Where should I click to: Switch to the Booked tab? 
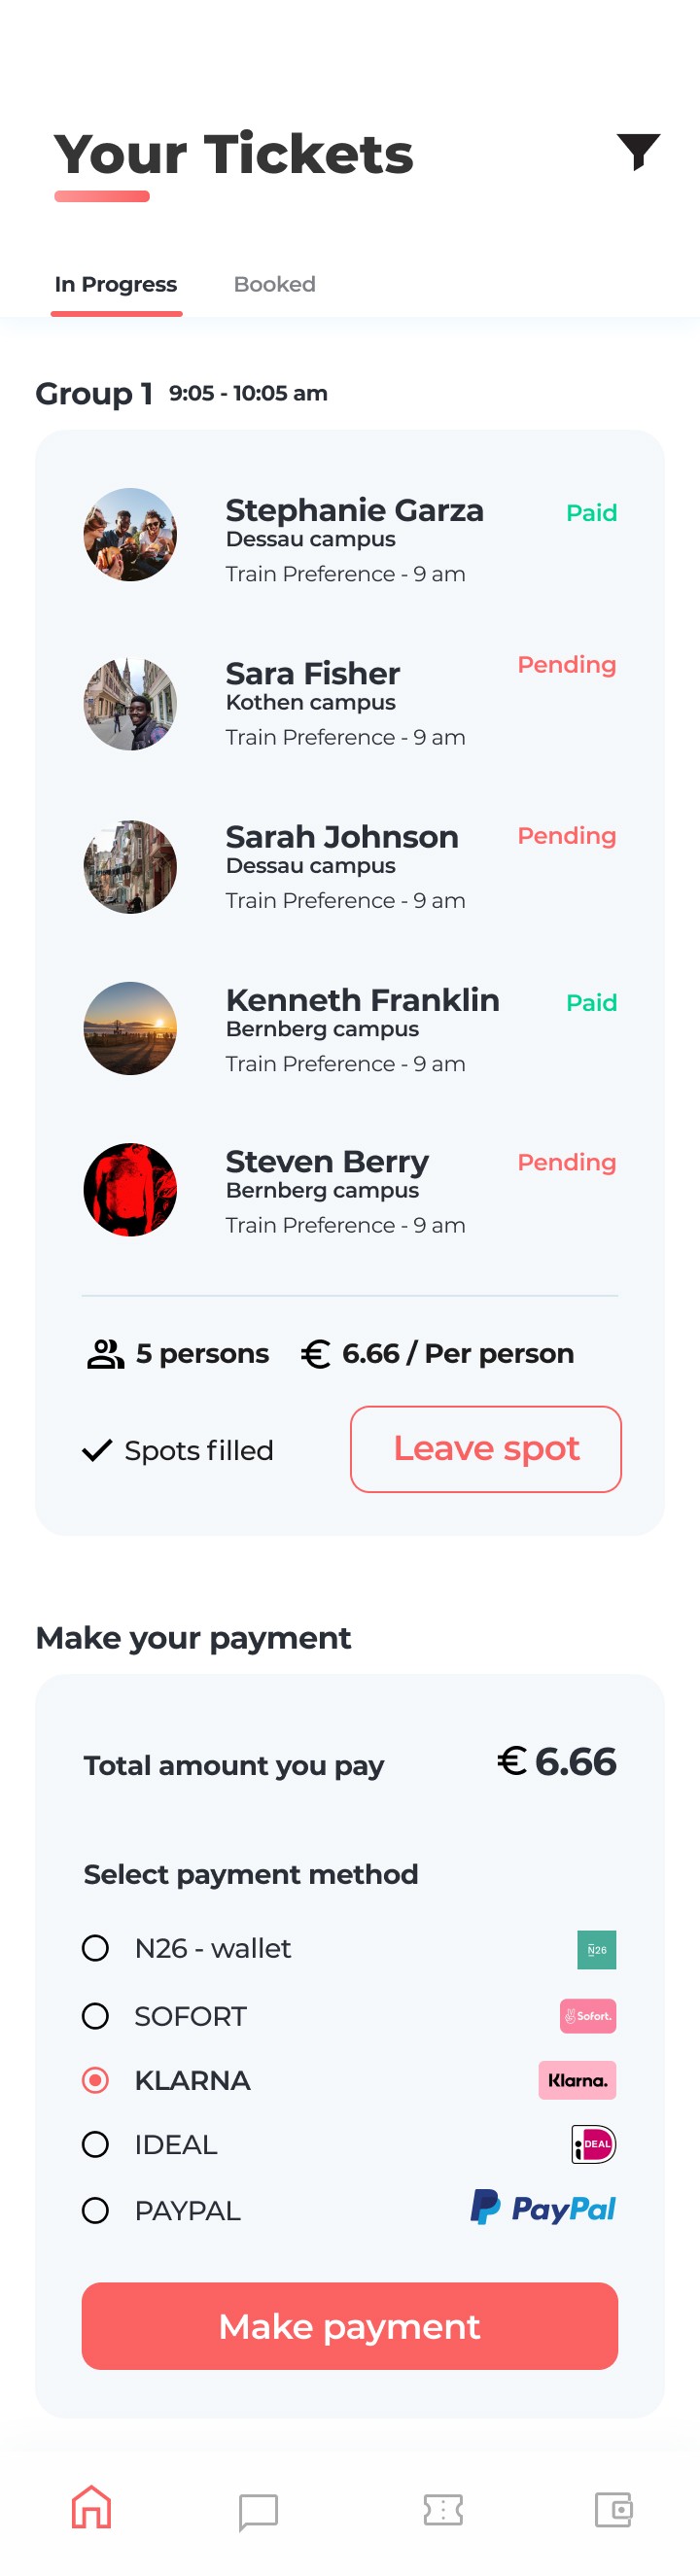click(x=274, y=284)
